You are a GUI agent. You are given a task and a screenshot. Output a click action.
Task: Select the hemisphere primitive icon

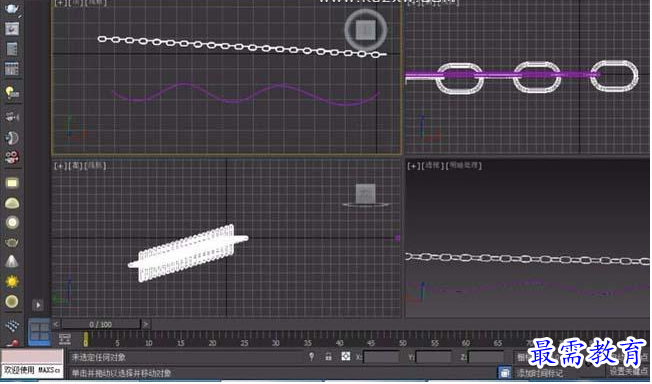pyautogui.click(x=12, y=203)
